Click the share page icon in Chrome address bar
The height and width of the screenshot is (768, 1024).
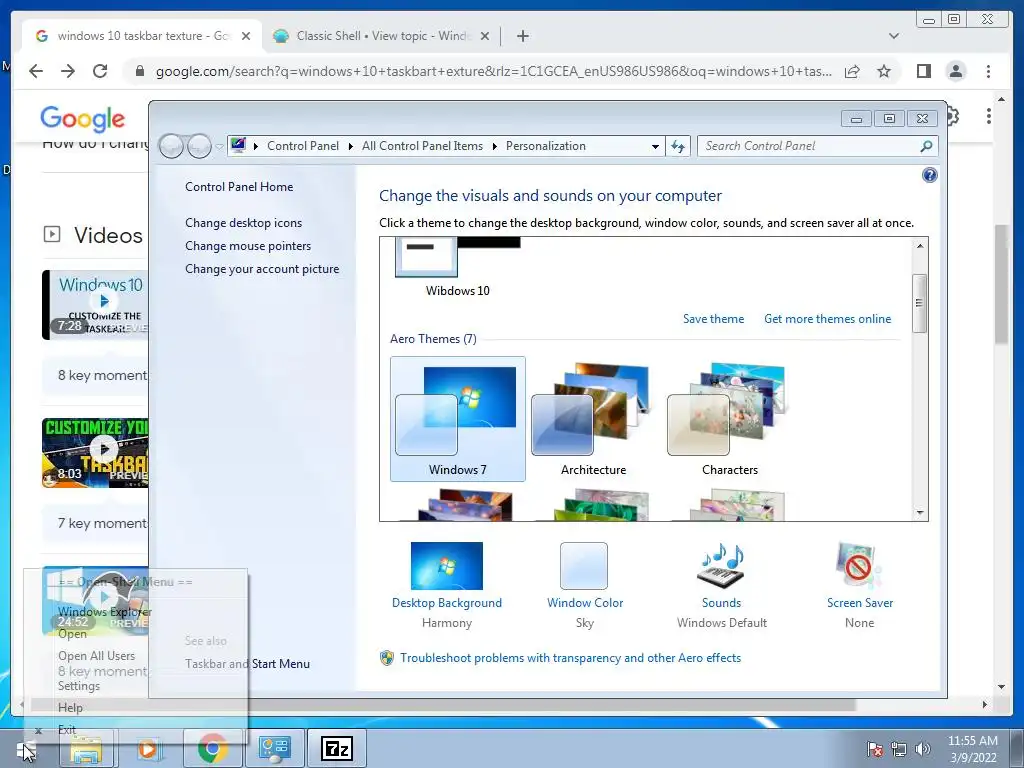coord(852,71)
